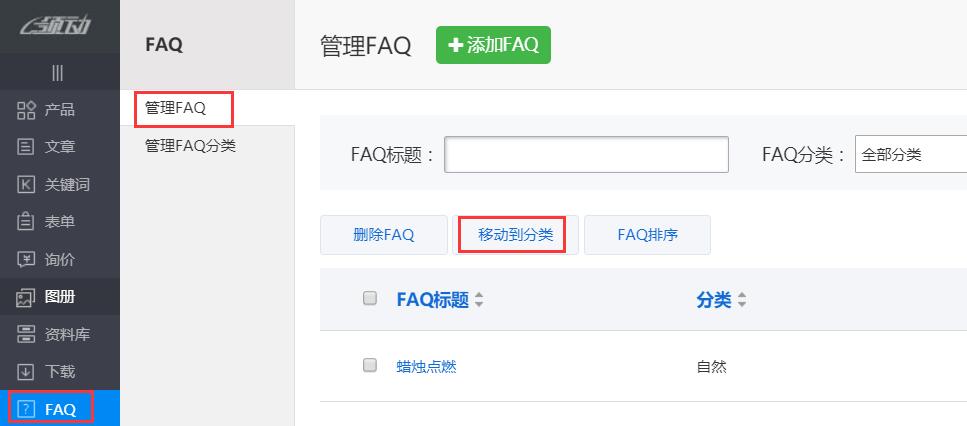Open the FAQ分类 dropdown (全部分类)
Screen dimensions: 967x426
910,155
